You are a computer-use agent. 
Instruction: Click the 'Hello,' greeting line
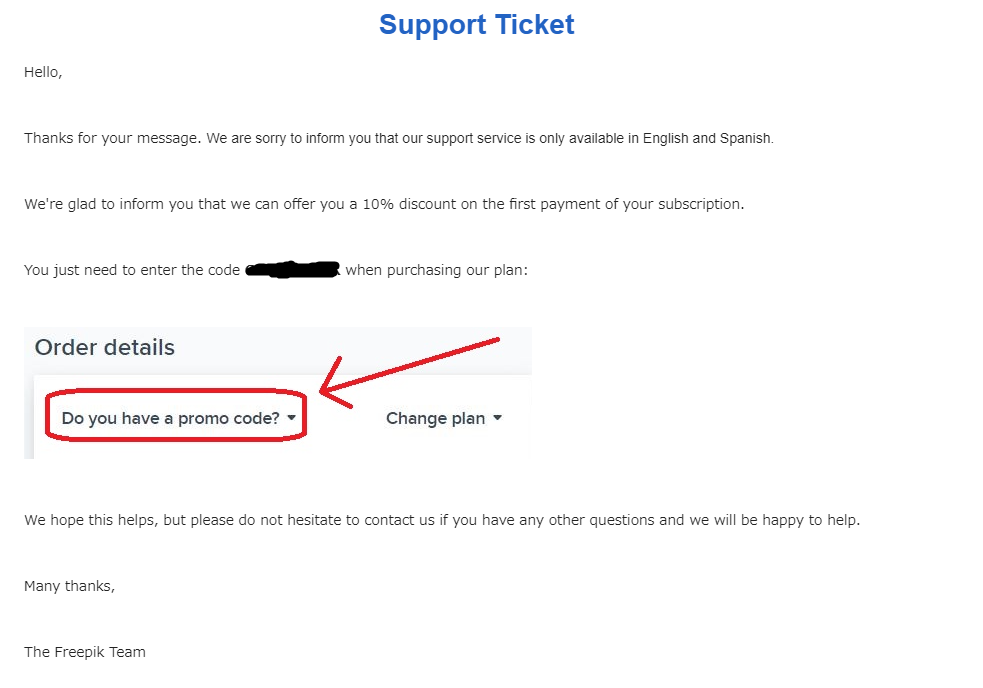pyautogui.click(x=43, y=72)
